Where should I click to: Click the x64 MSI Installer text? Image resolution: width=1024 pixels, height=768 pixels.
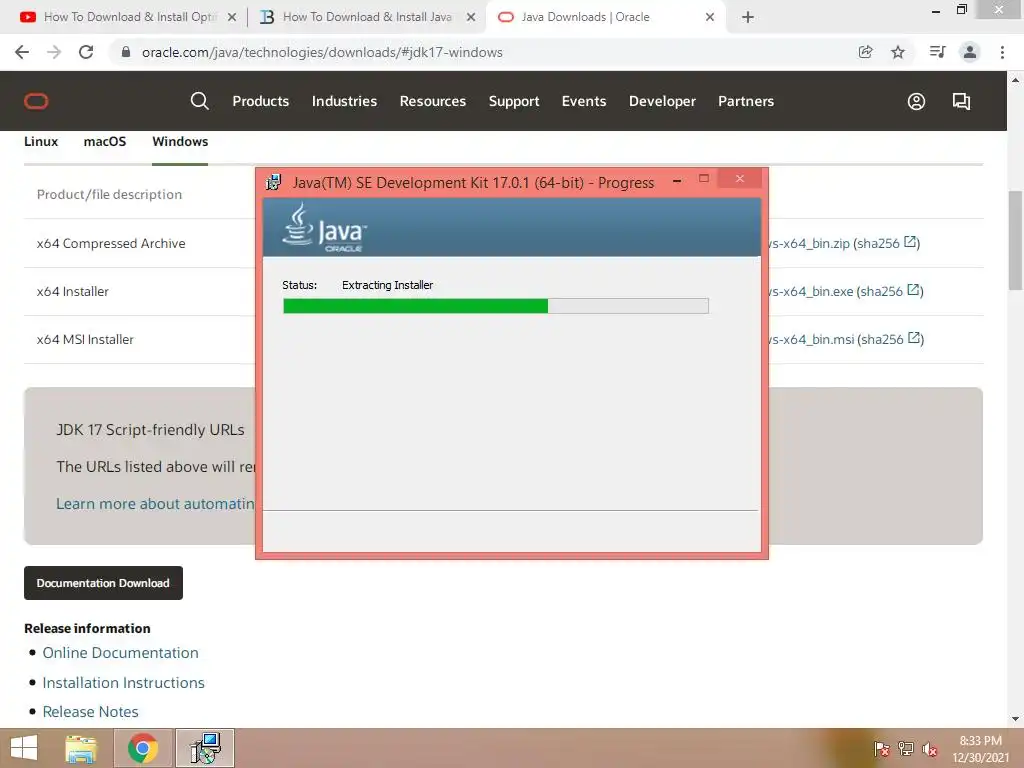coord(85,340)
